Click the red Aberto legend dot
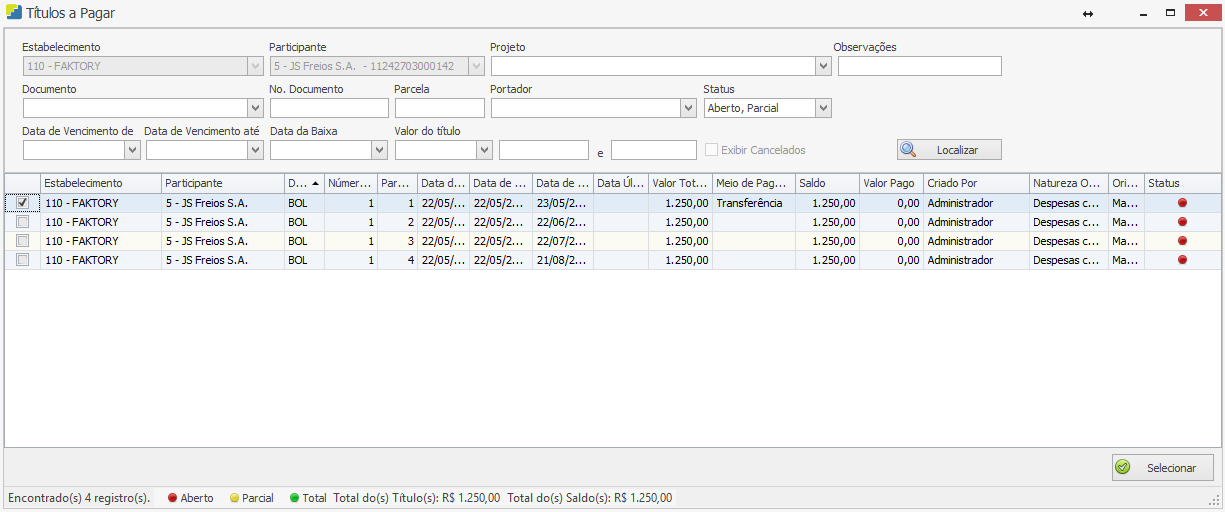This screenshot has height=512, width=1225. coord(172,498)
